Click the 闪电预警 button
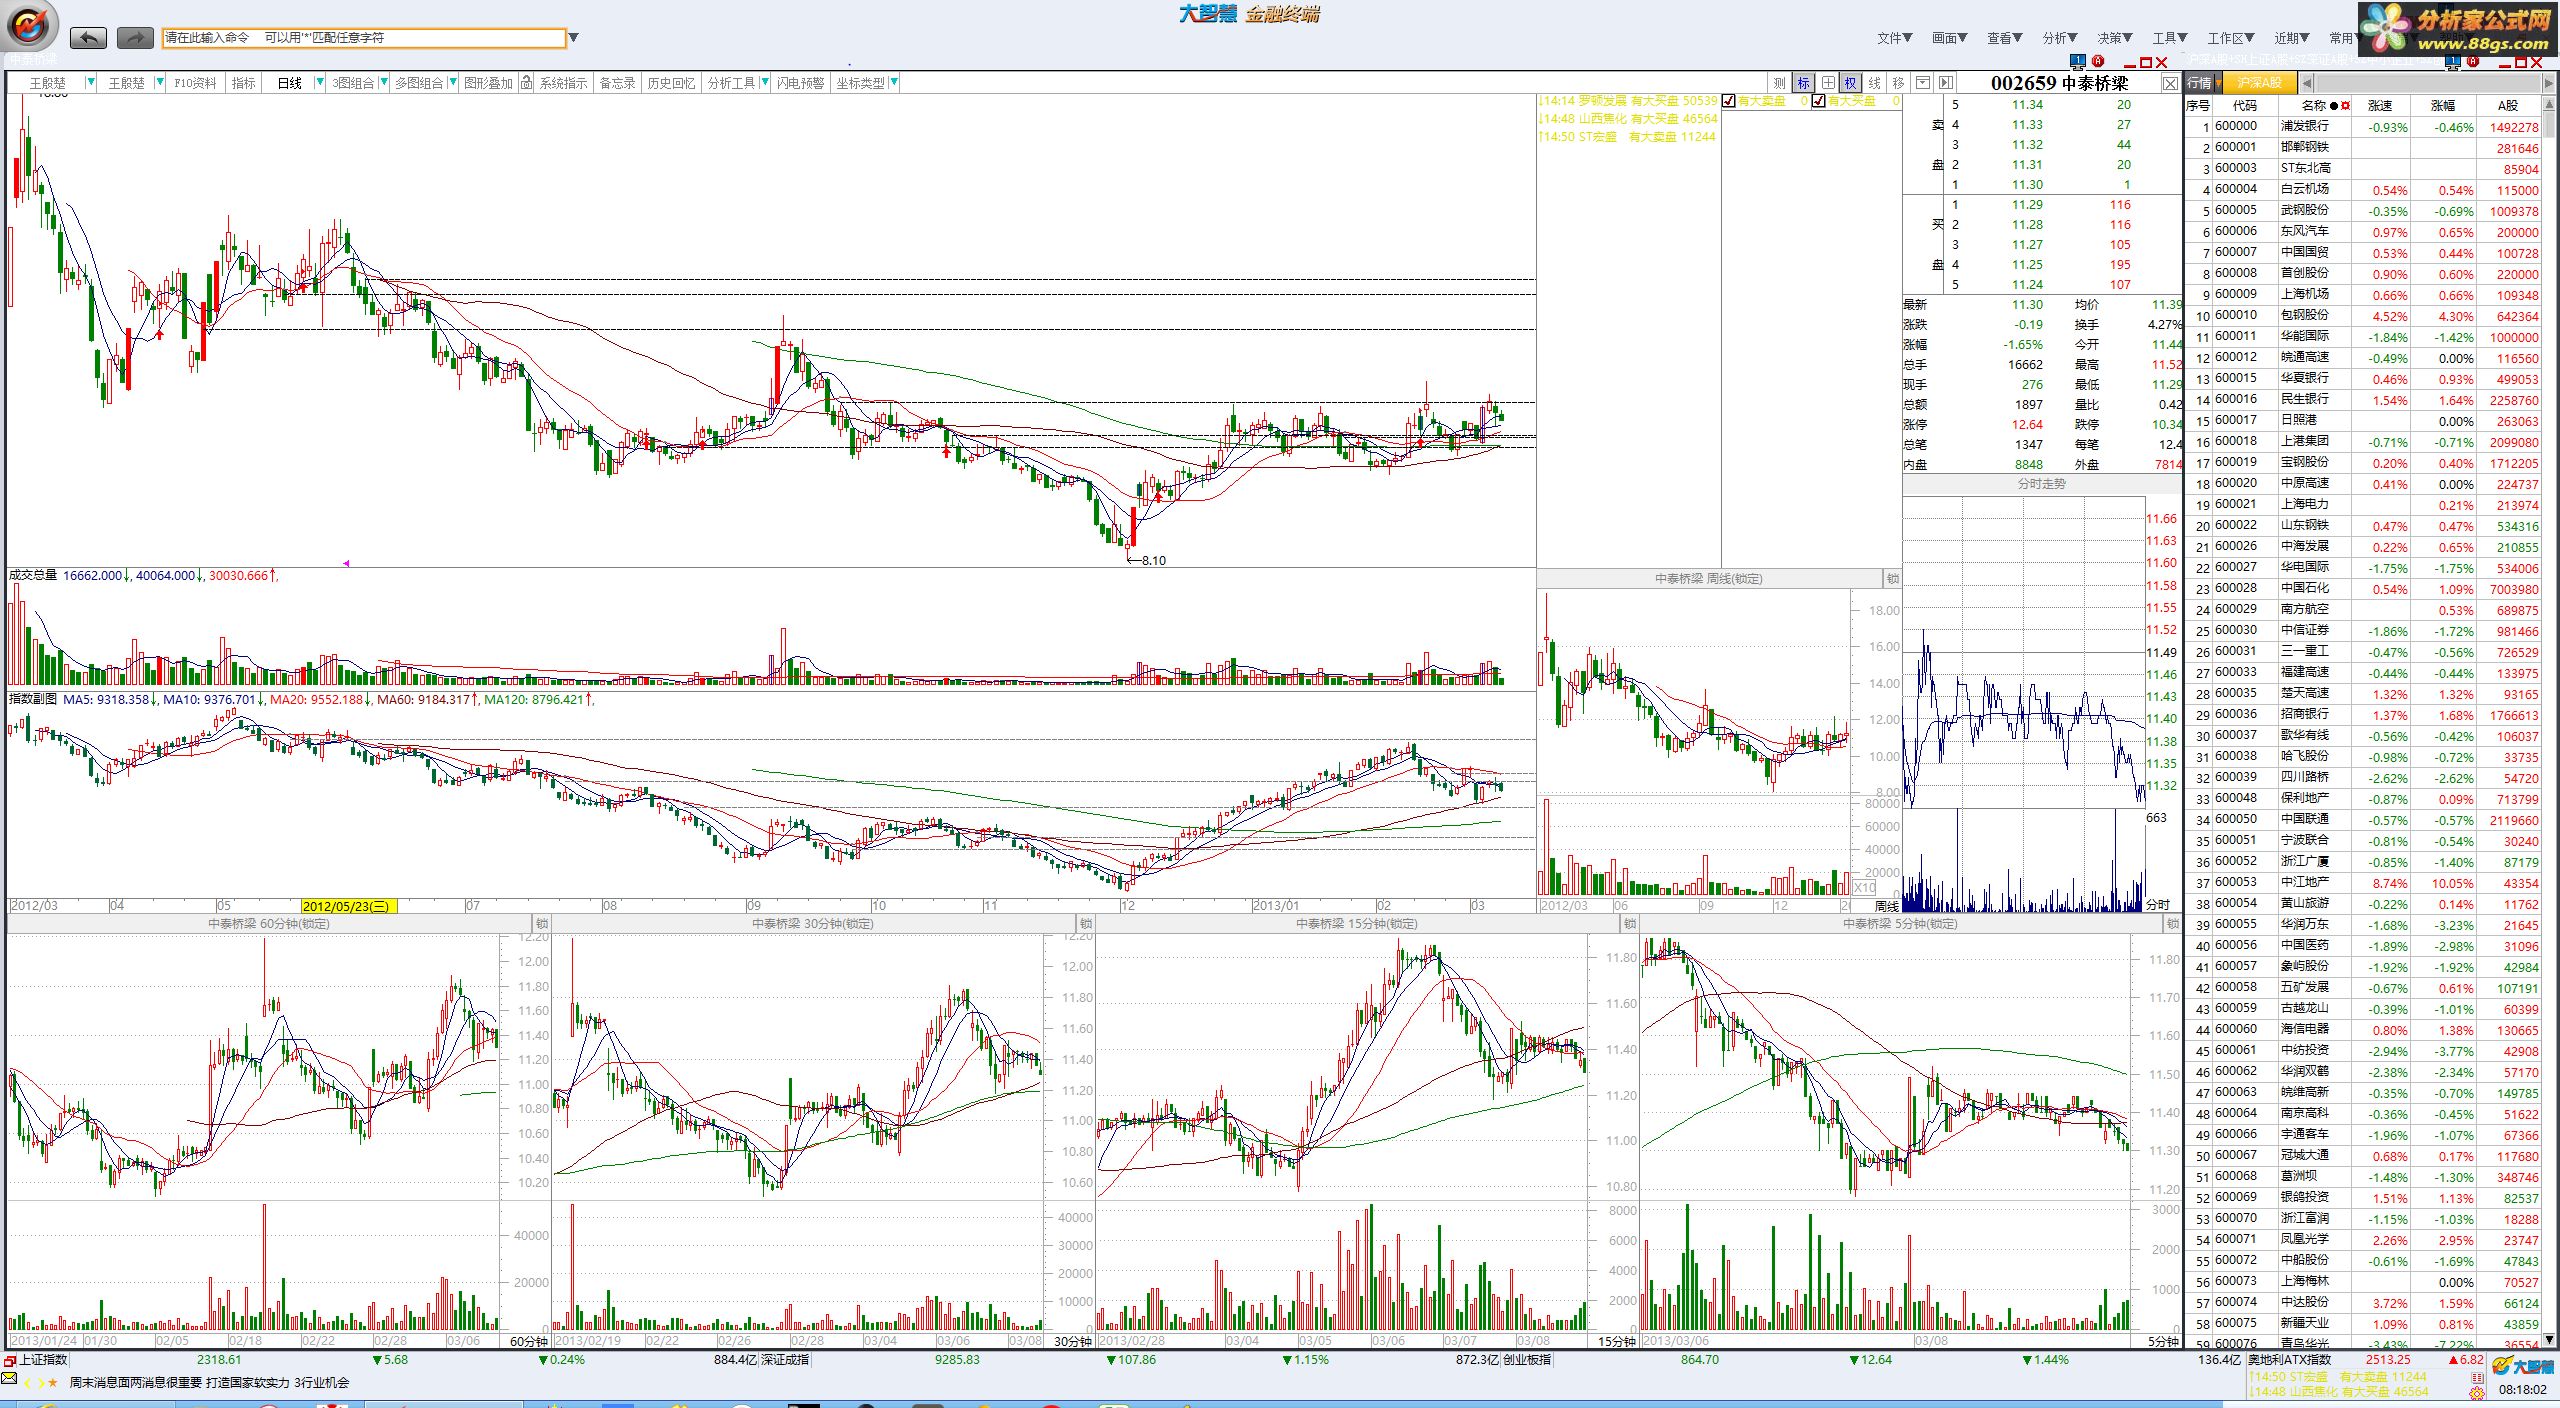Image resolution: width=2560 pixels, height=1408 pixels. (800, 83)
